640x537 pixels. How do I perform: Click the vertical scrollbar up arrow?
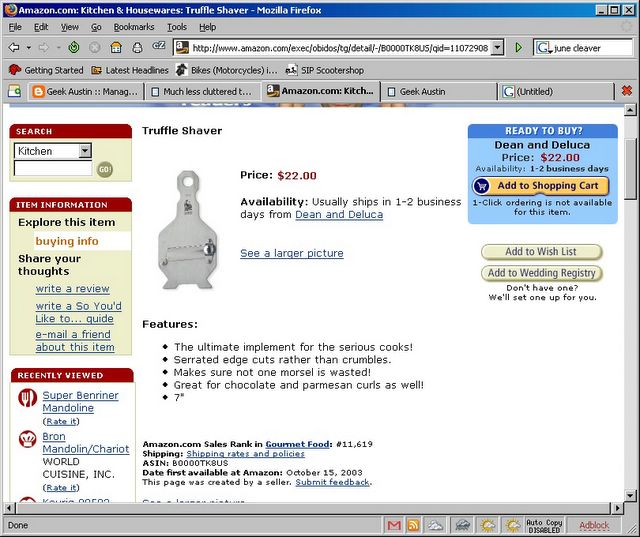630,109
